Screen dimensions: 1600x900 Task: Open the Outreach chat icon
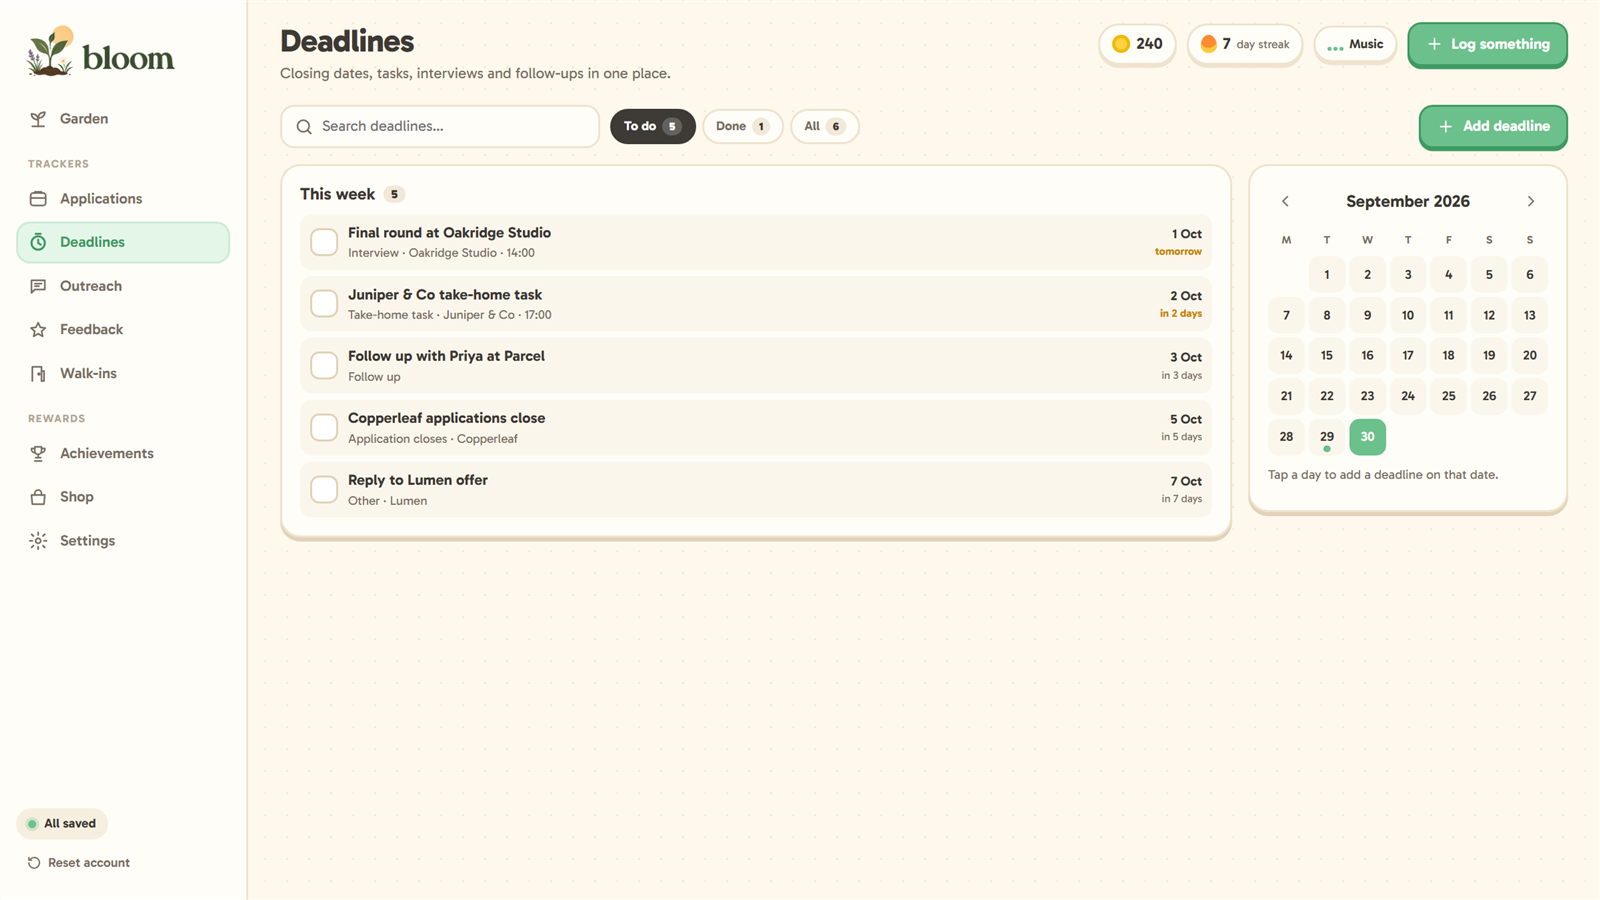(38, 286)
